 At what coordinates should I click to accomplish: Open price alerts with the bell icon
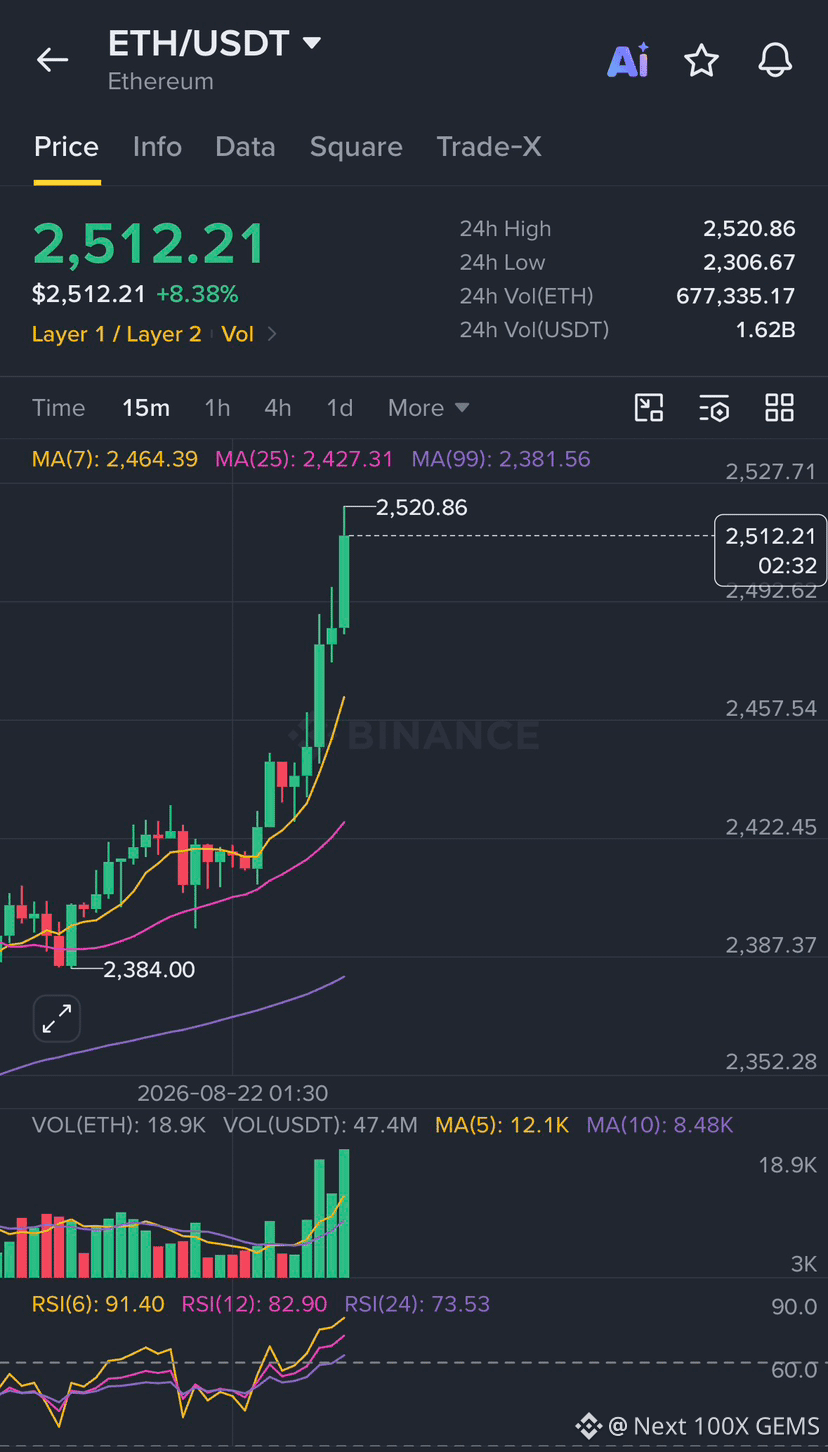pyautogui.click(x=775, y=61)
